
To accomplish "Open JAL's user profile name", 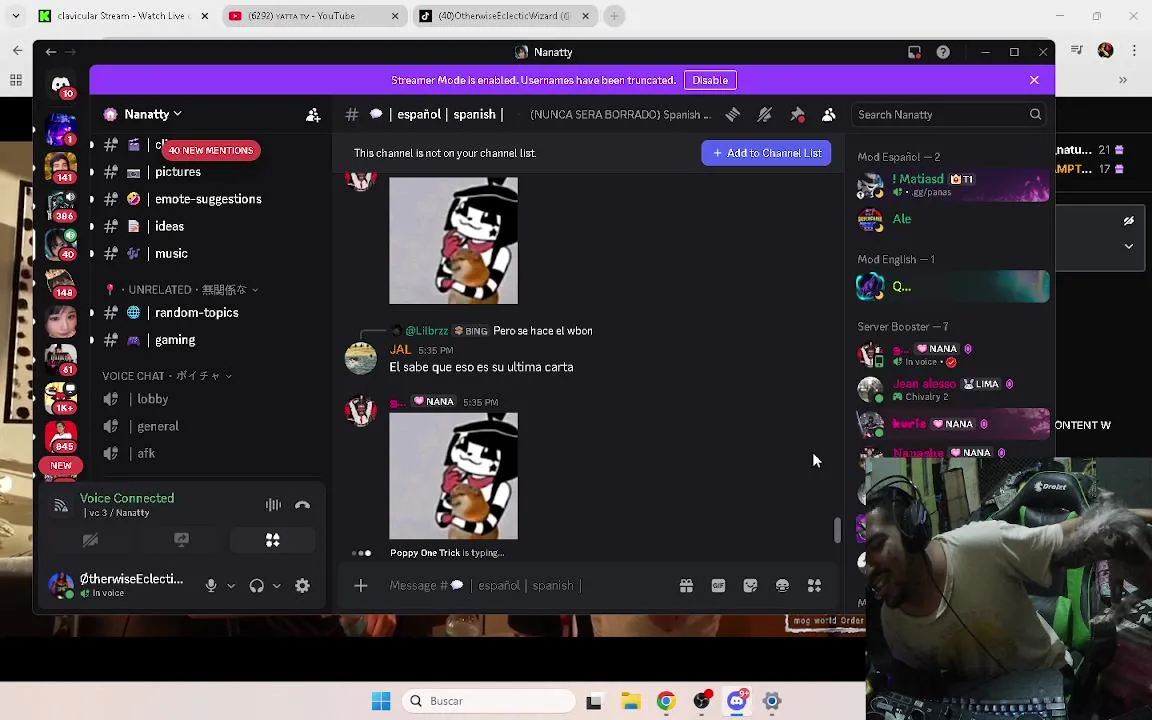I will click(x=400, y=350).
